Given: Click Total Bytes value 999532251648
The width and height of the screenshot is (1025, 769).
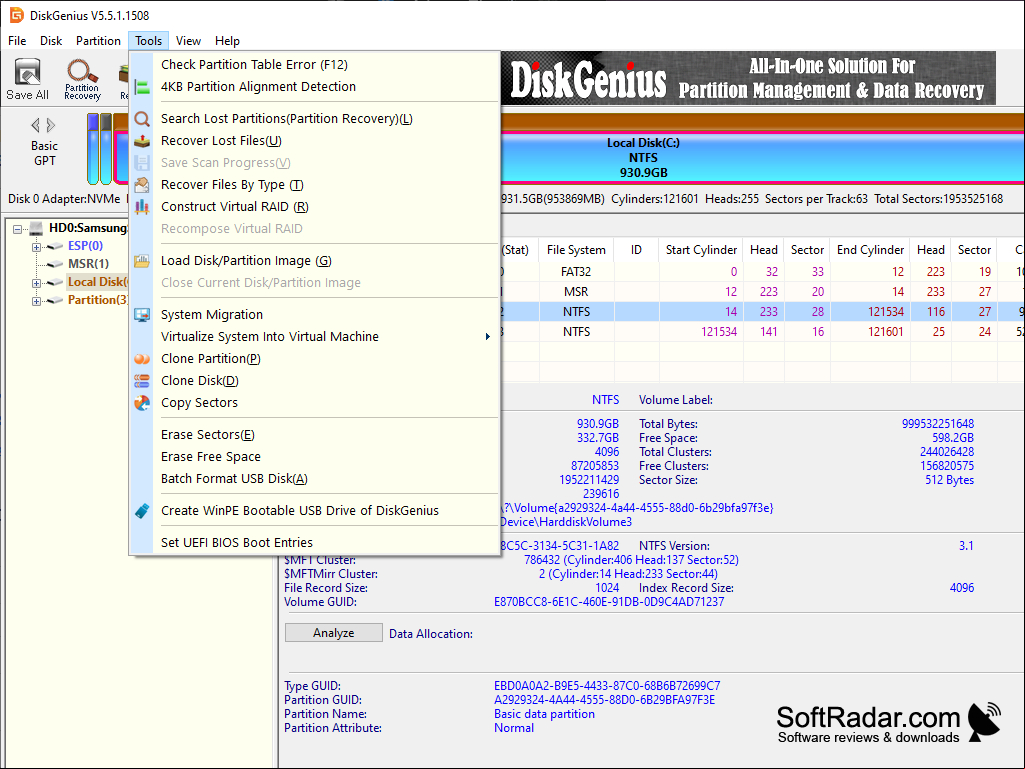Looking at the screenshot, I should point(938,424).
